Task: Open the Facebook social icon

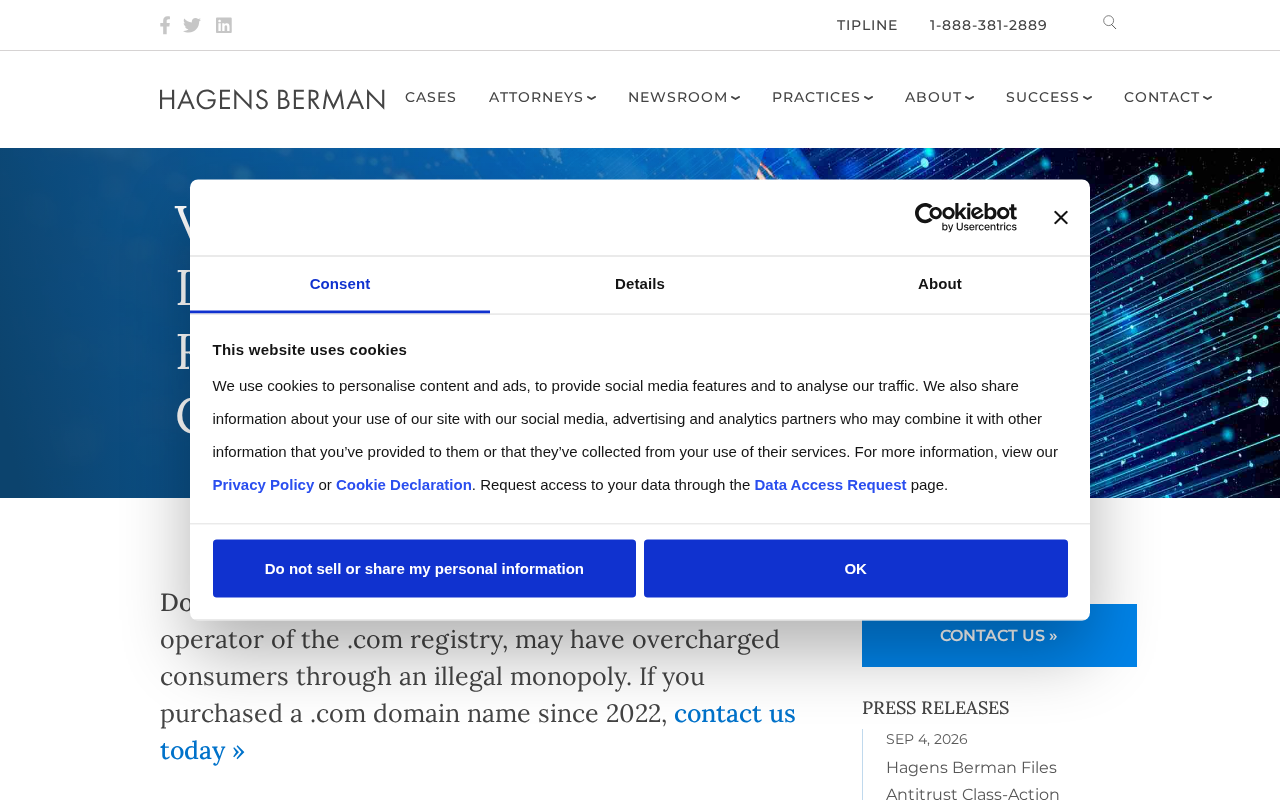Action: pos(165,25)
